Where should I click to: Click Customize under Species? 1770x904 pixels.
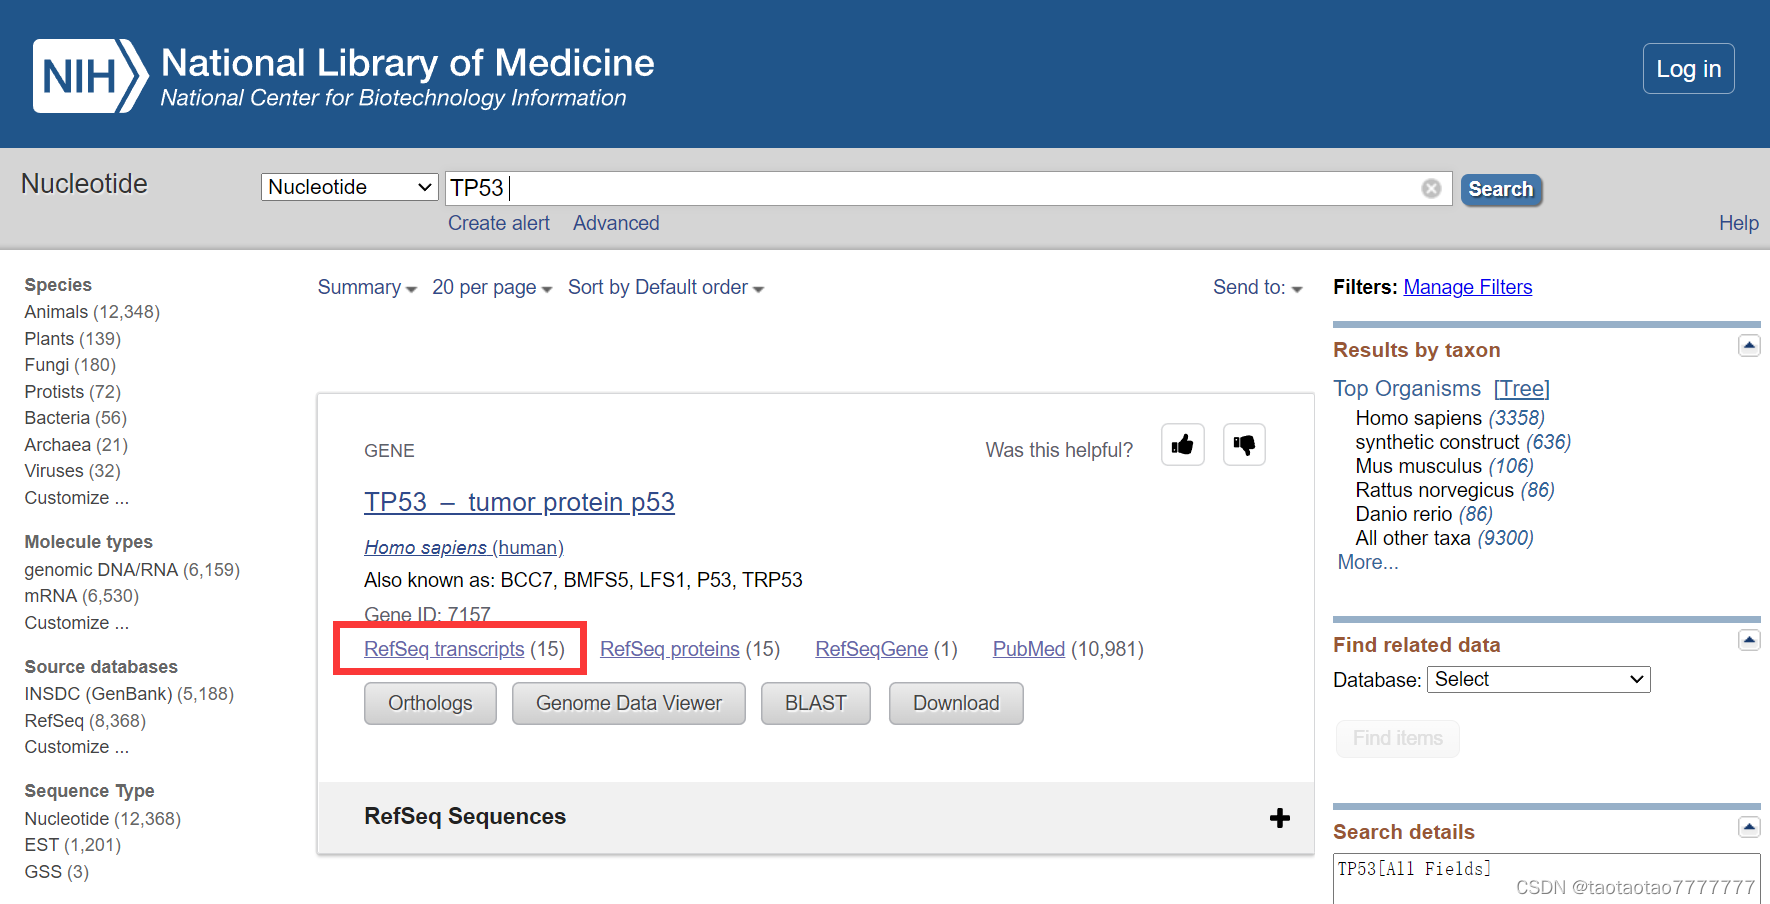[76, 498]
